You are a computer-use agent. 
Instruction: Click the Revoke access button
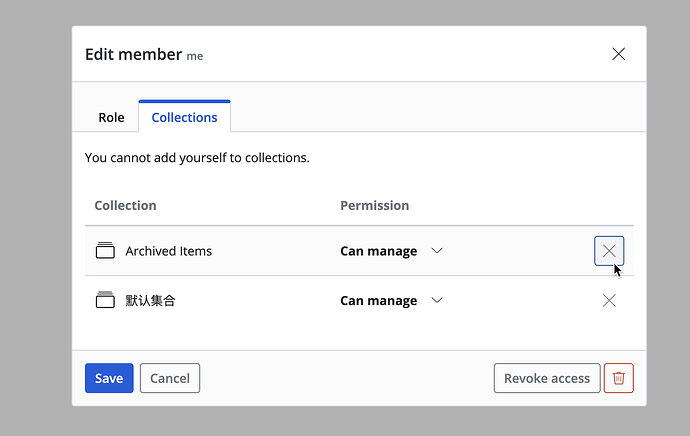[x=547, y=378]
